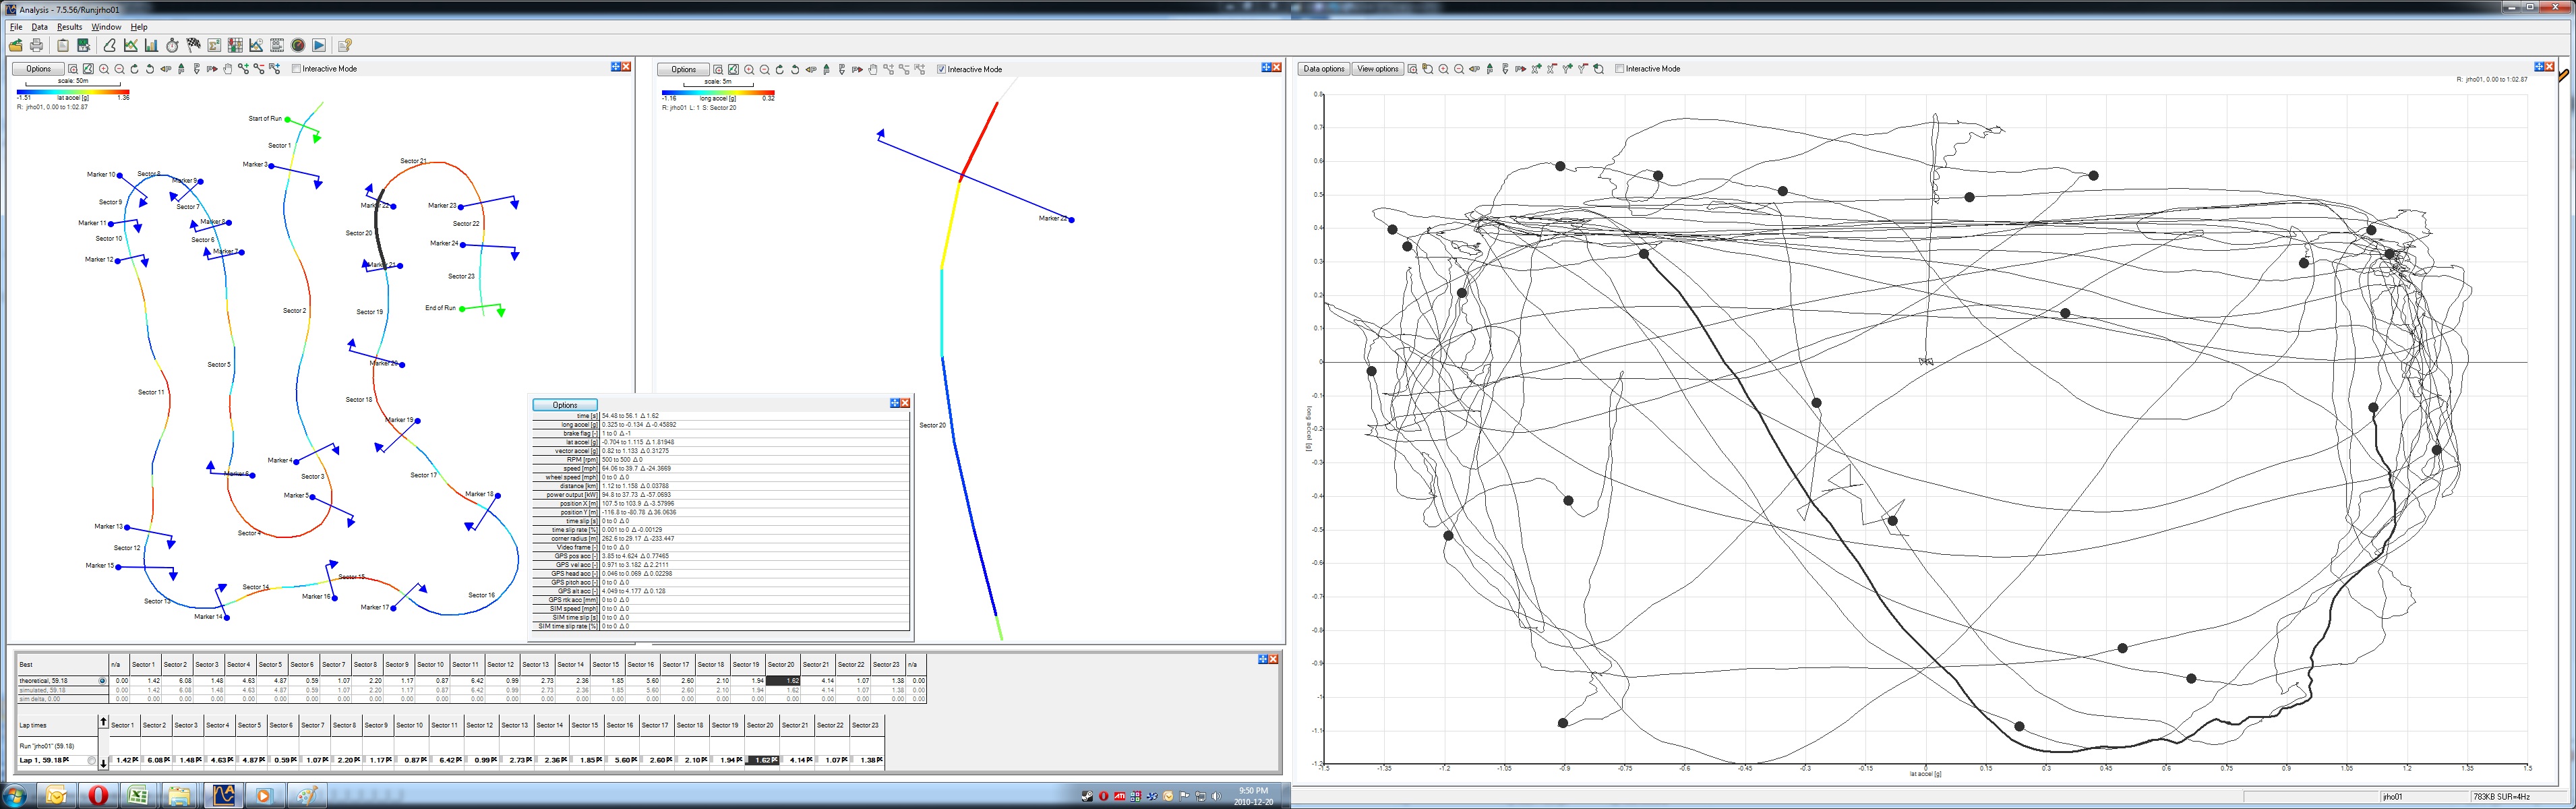
Task: Click the 'speed [mph]' row in data panel
Action: (720, 468)
